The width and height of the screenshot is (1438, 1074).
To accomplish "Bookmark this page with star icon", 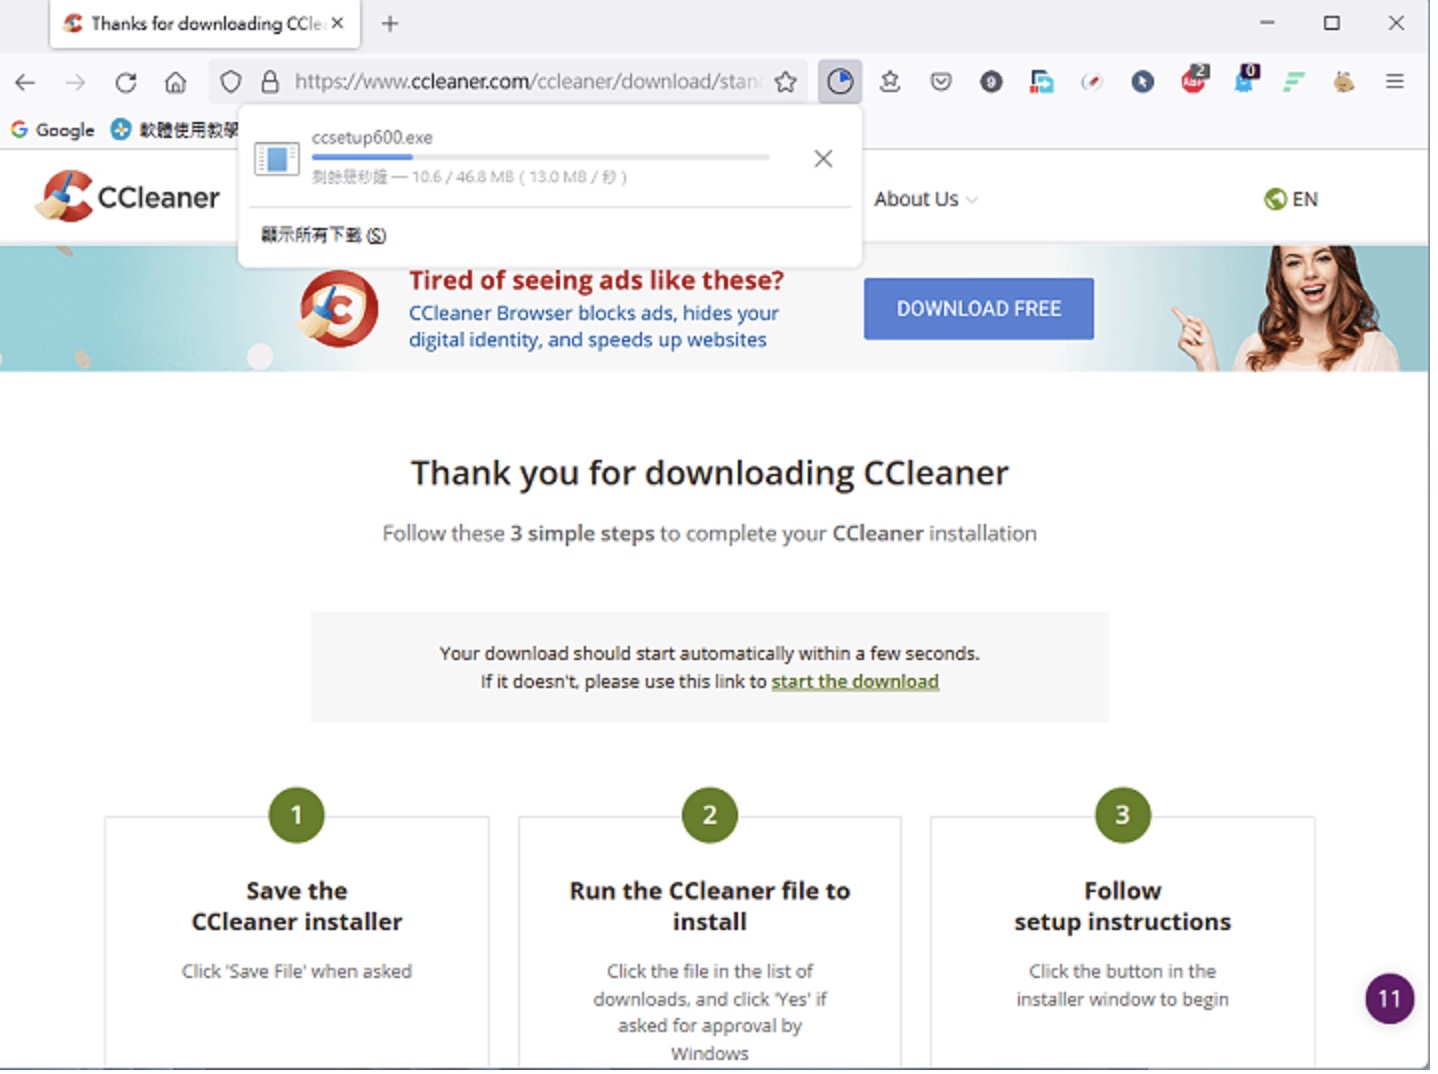I will (786, 82).
